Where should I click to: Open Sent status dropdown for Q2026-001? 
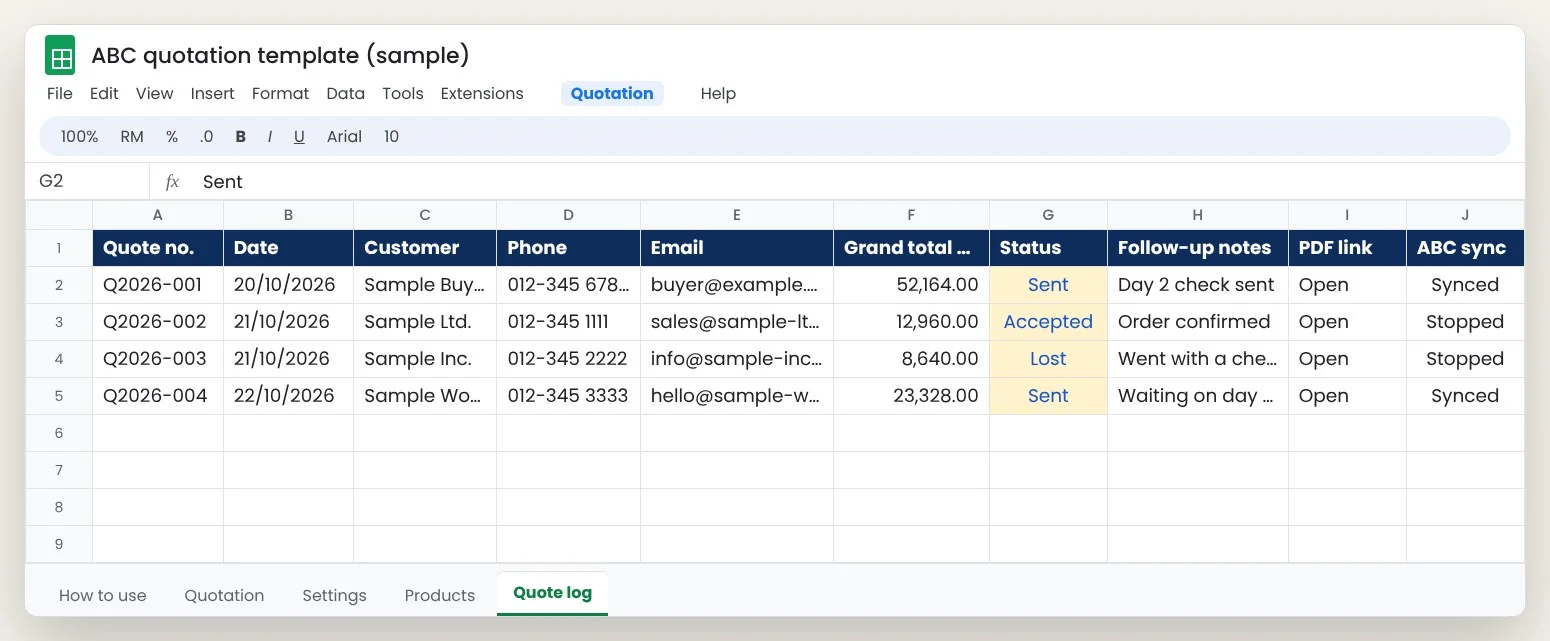pos(1048,285)
